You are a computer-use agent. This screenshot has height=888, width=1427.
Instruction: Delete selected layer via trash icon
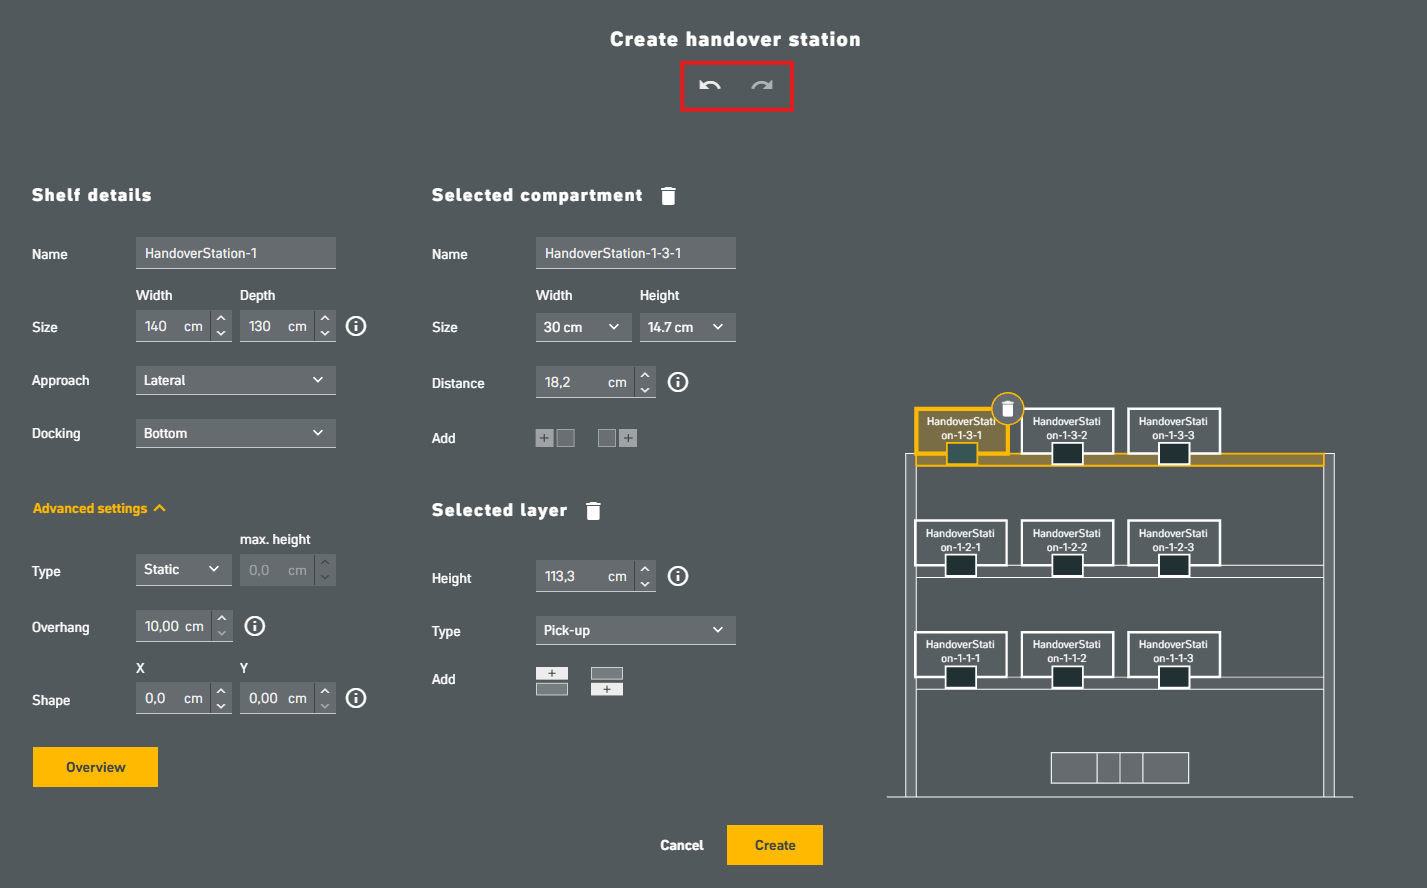click(x=594, y=511)
